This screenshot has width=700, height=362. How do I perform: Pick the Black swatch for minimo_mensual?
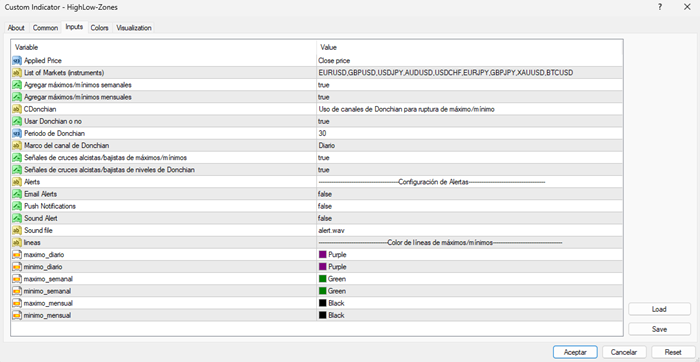(x=323, y=315)
